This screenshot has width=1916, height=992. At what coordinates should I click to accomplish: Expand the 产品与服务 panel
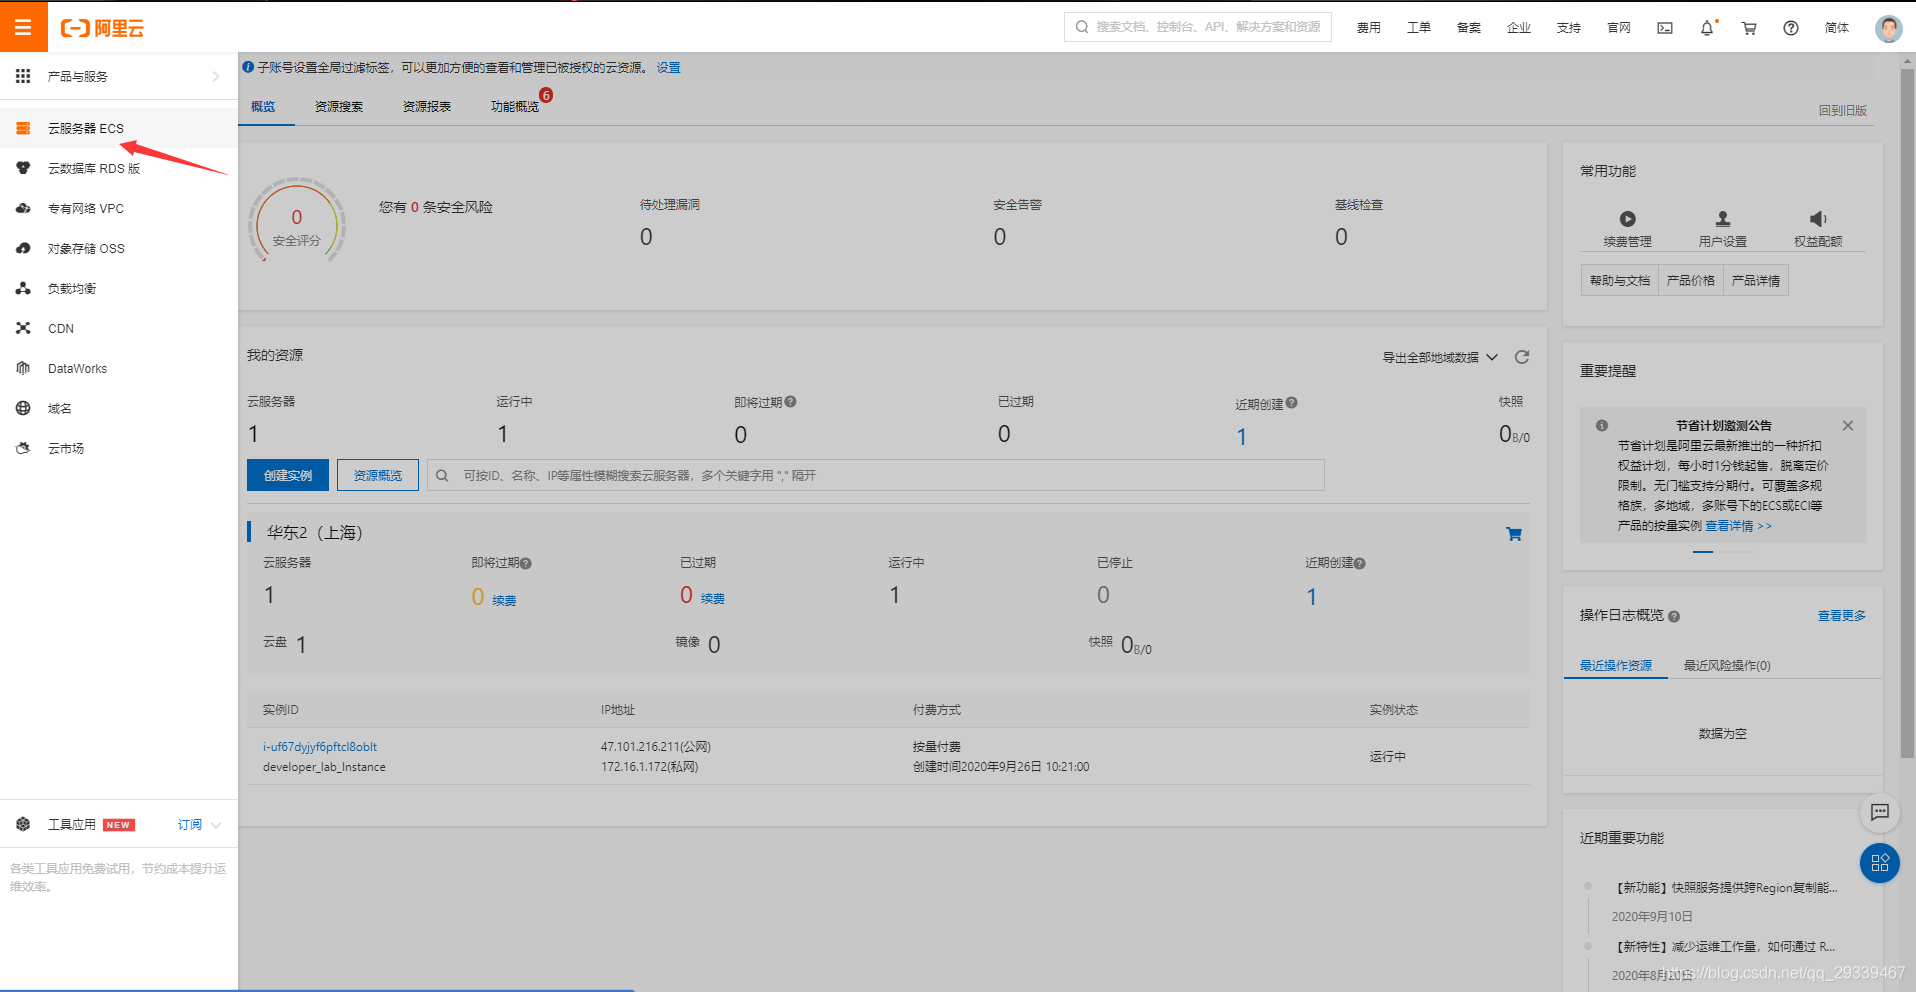(x=118, y=76)
